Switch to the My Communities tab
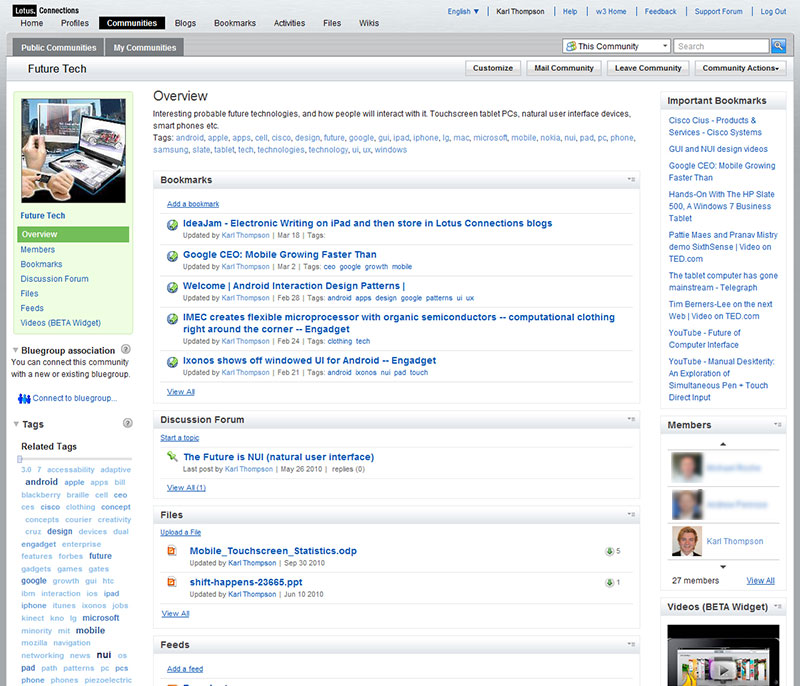800x686 pixels. [144, 47]
